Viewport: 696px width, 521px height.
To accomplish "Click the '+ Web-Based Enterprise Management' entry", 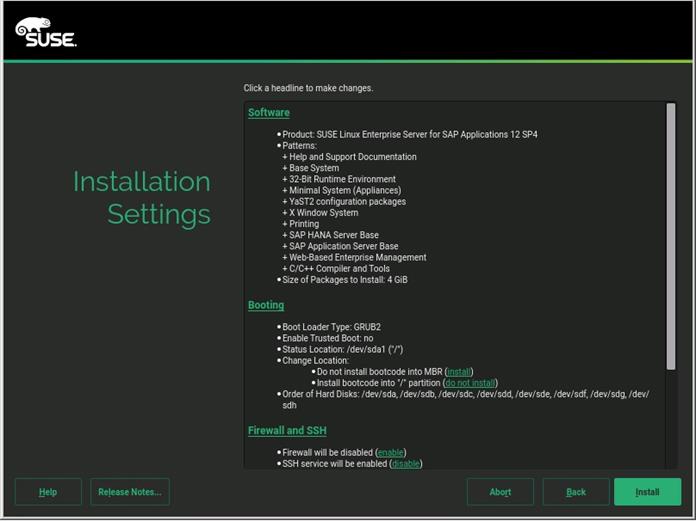I will [x=354, y=257].
